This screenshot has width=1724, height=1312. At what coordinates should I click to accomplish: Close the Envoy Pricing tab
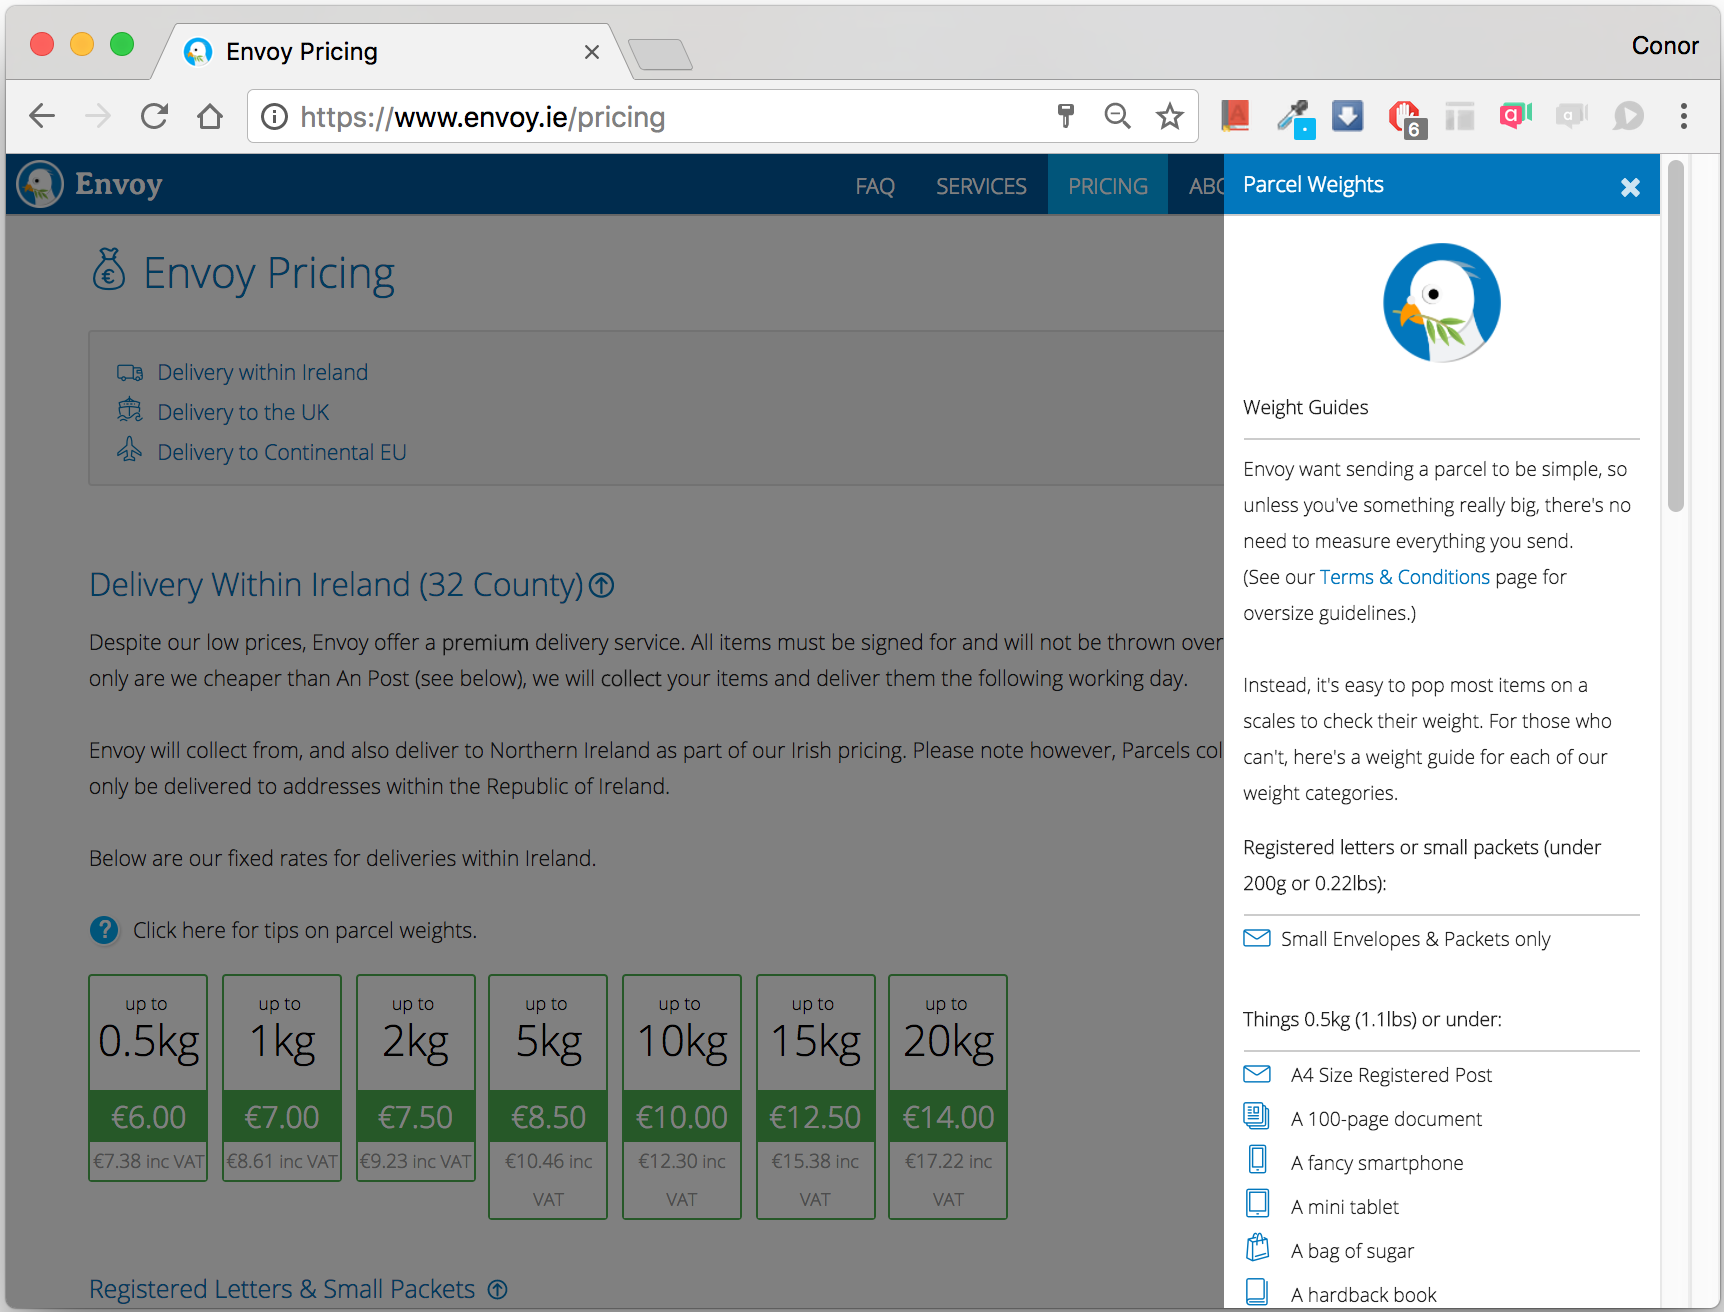[x=592, y=52]
